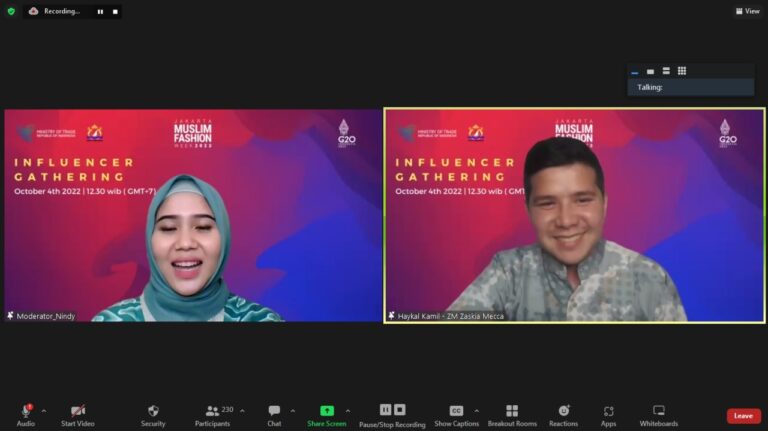Expand audio options arrow next to Audio
Viewport: 768px width, 431px height.
click(x=43, y=410)
